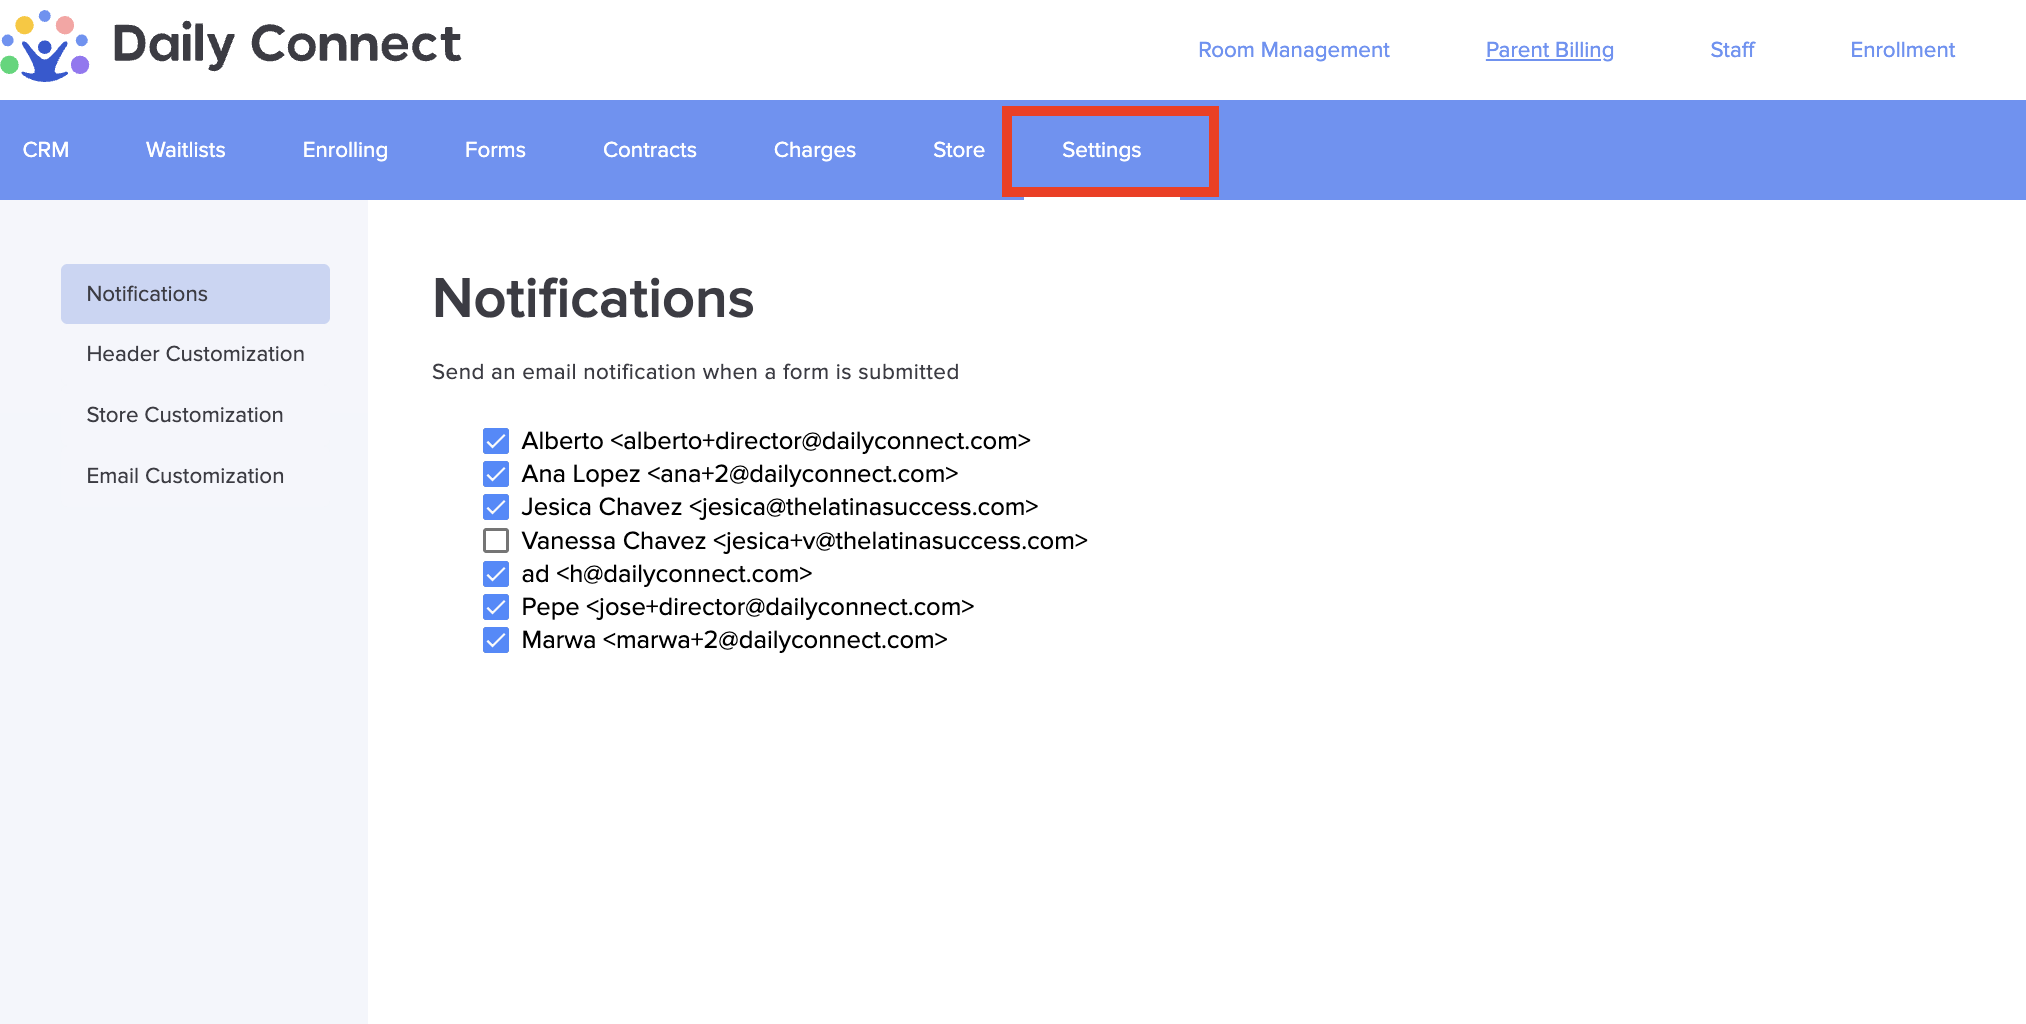The height and width of the screenshot is (1024, 2026).
Task: Open Header Customization settings
Action: tap(195, 354)
